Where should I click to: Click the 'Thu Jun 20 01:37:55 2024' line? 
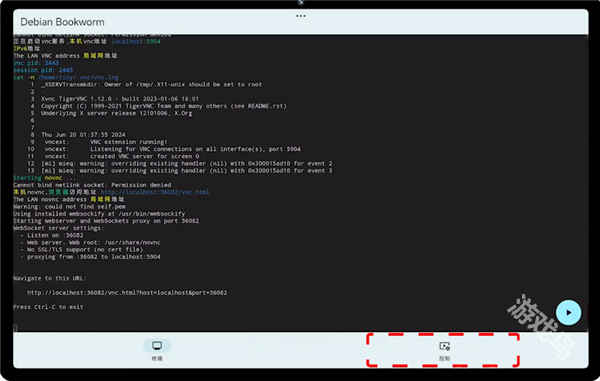pos(83,135)
